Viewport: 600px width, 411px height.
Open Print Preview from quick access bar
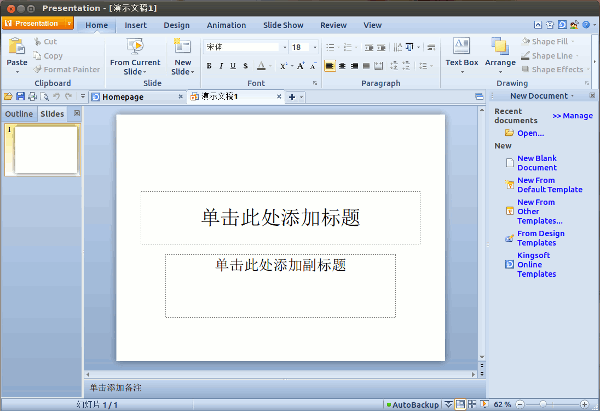(44, 97)
